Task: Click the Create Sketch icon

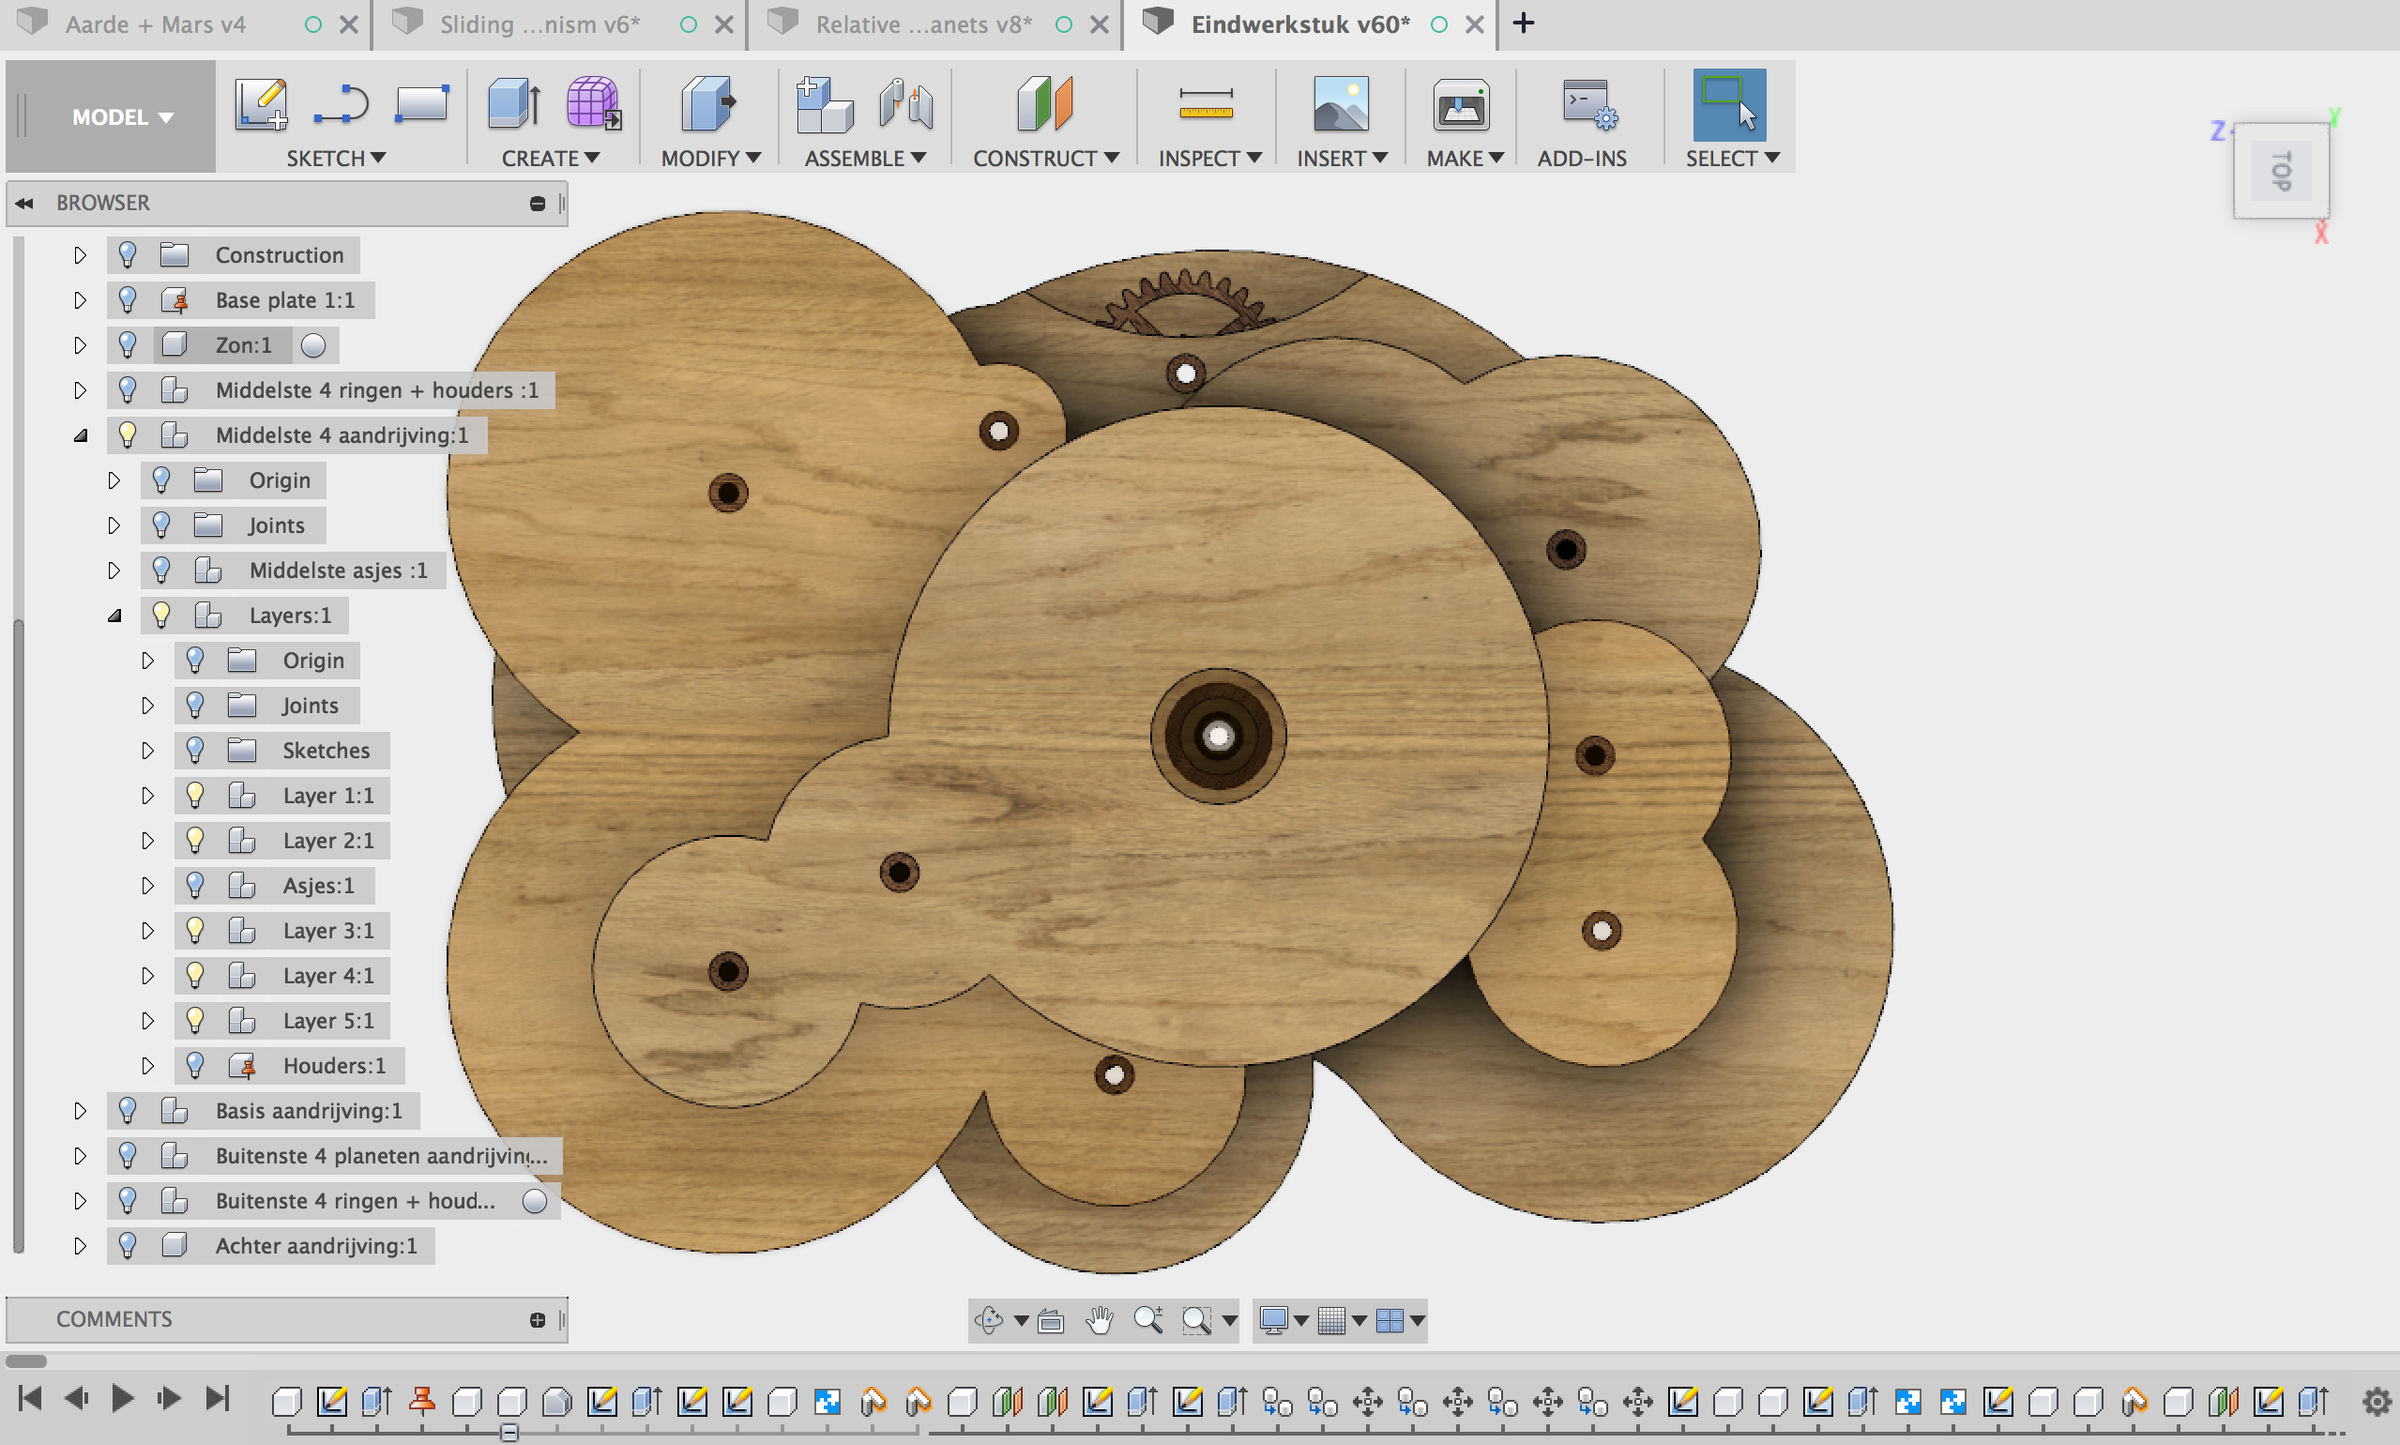Action: (261, 104)
